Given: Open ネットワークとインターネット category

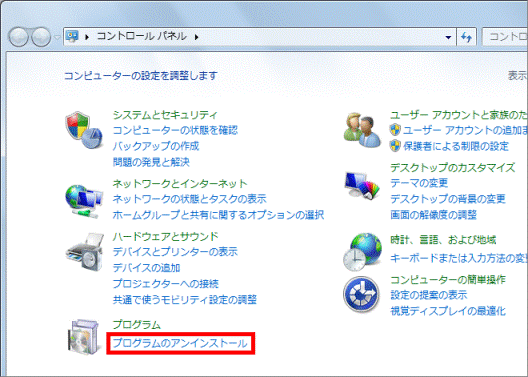Looking at the screenshot, I should pos(180,183).
